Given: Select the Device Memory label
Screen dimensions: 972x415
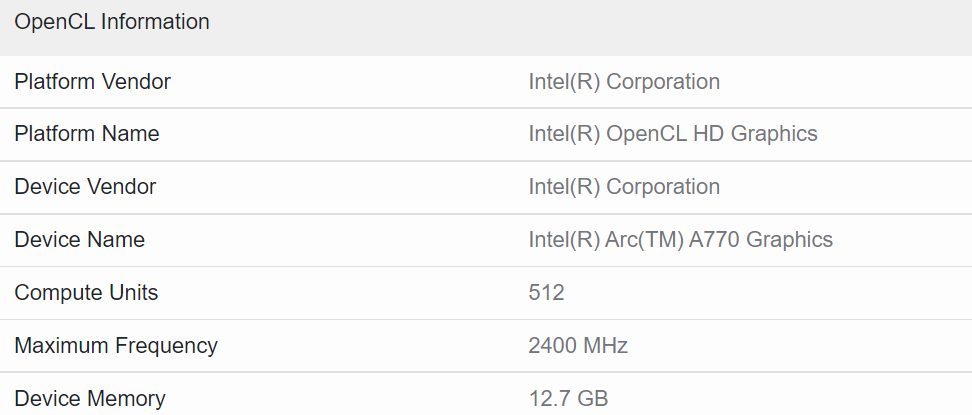Looking at the screenshot, I should coord(90,399).
